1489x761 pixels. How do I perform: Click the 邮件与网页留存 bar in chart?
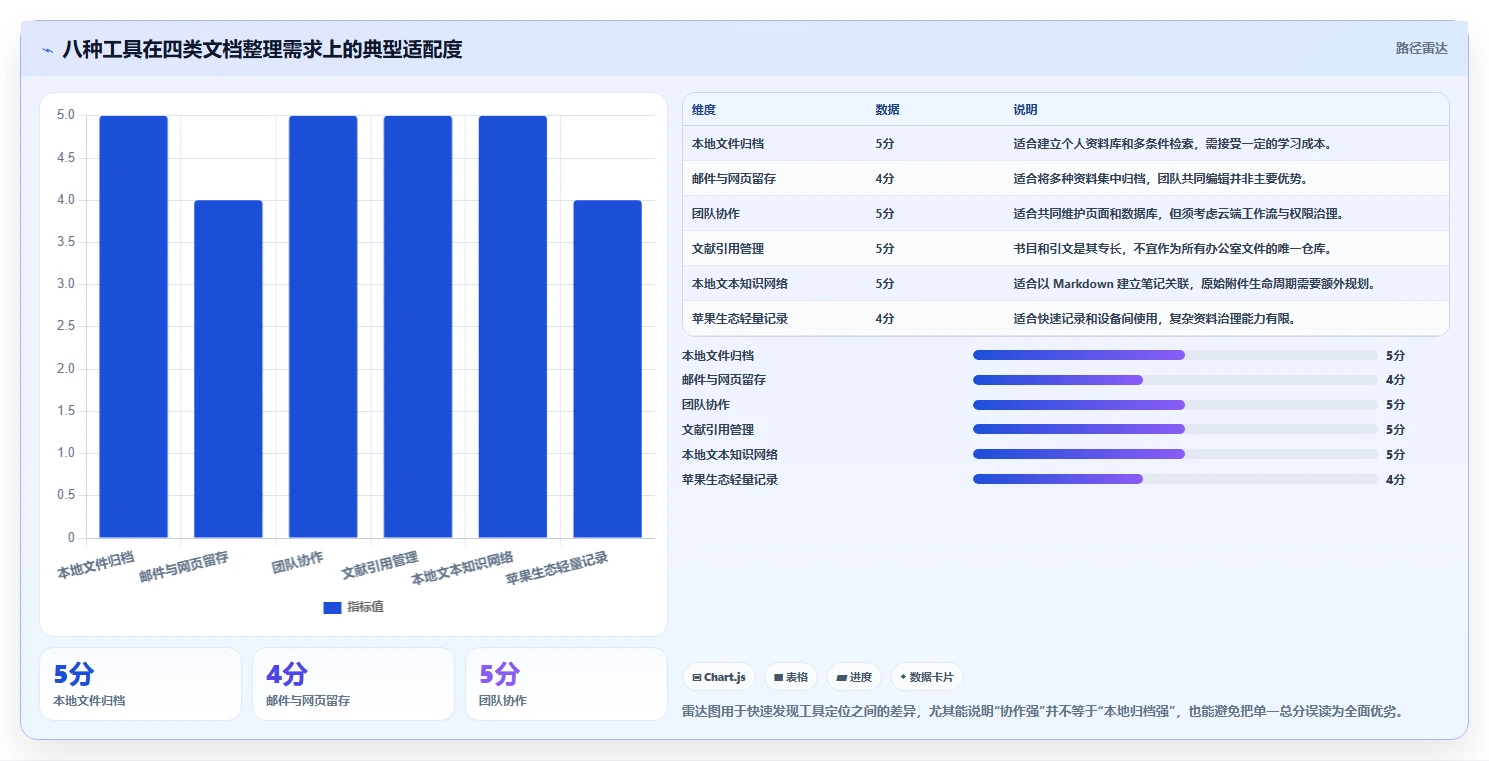tap(228, 369)
